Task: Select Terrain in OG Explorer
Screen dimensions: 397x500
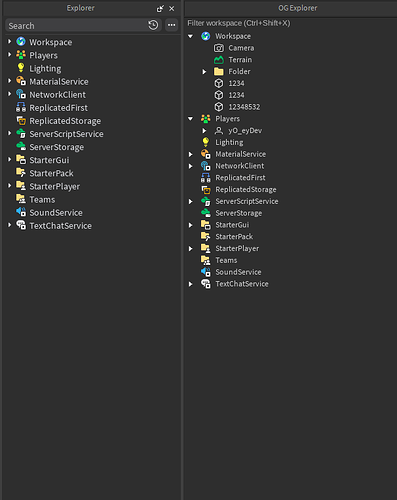Action: (240, 60)
